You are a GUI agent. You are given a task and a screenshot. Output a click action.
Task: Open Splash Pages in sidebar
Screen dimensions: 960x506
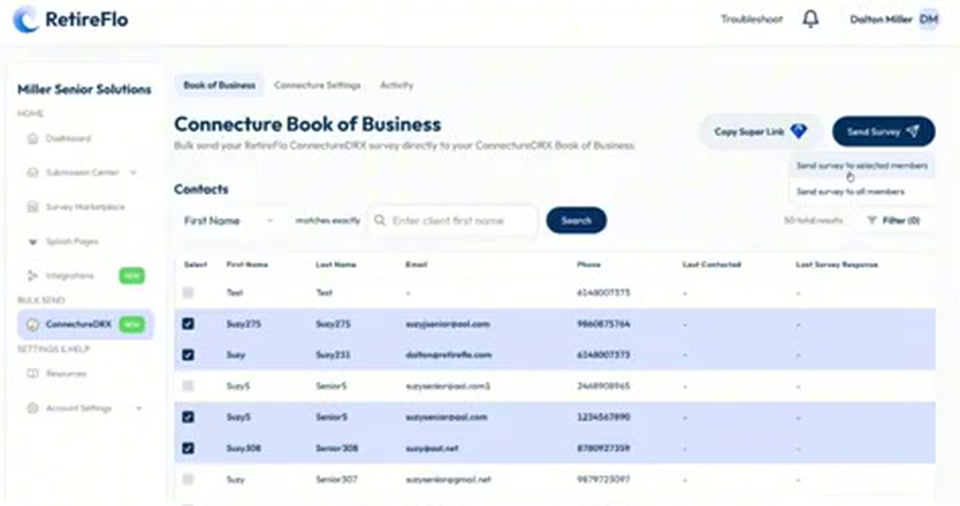(72, 241)
